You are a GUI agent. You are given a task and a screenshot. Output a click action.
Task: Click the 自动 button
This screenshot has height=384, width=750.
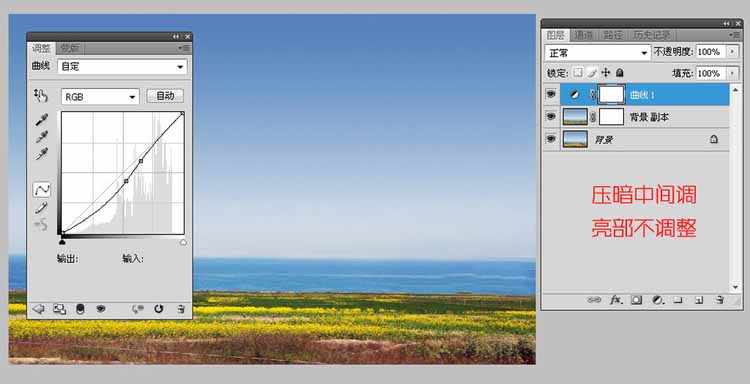pyautogui.click(x=165, y=96)
